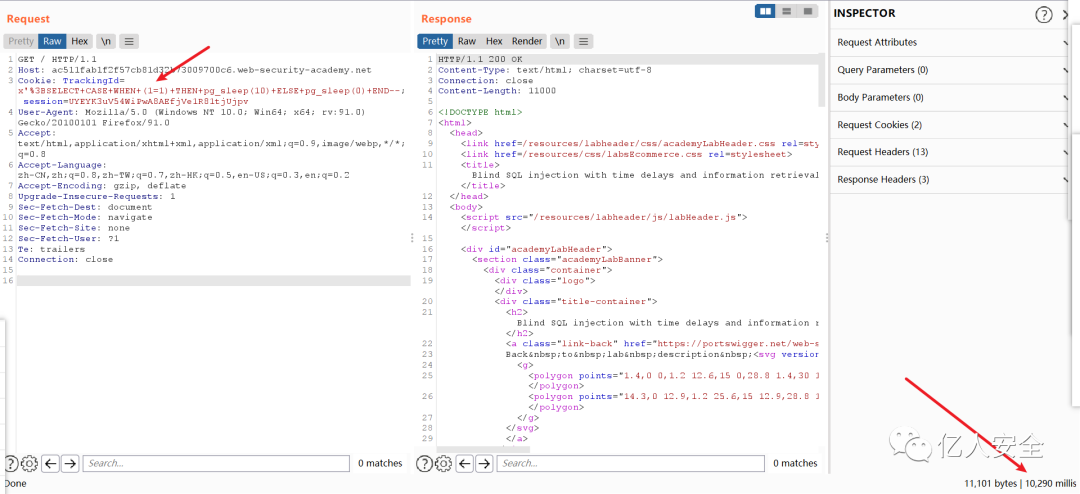
Task: Click the 'Cookie: TrackingId=' line
Action: click(70, 80)
